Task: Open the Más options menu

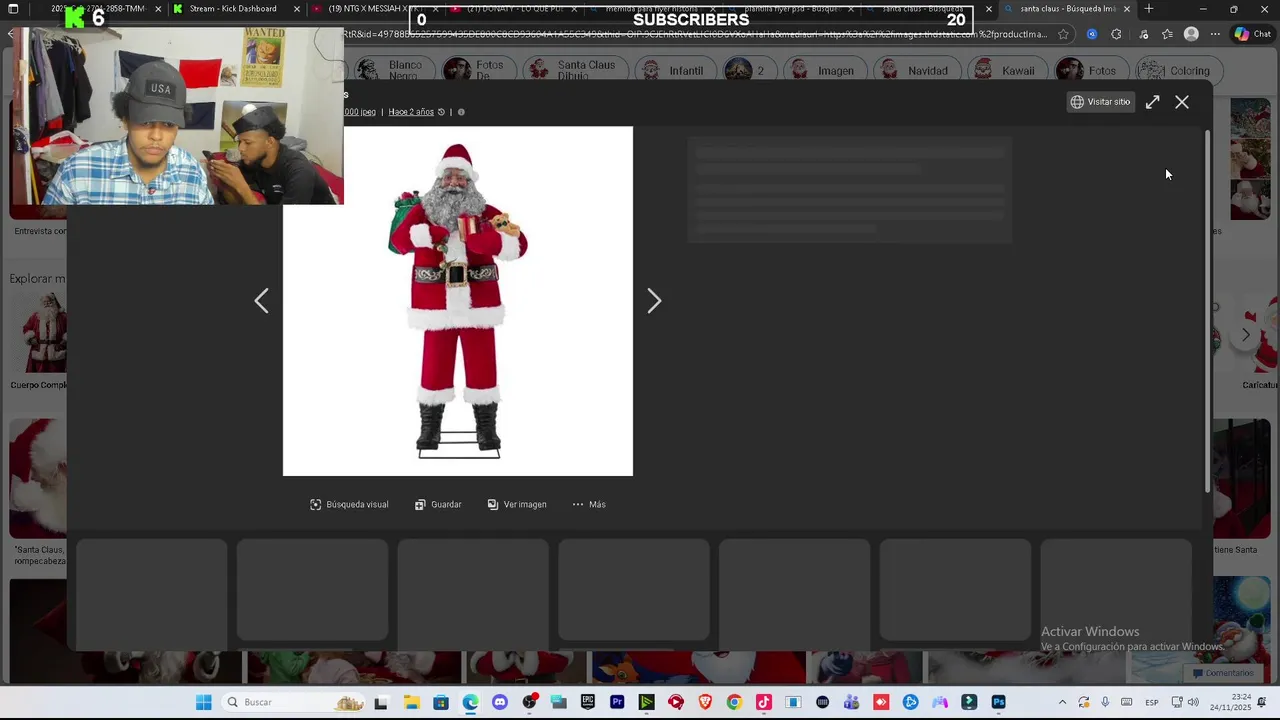Action: (589, 505)
